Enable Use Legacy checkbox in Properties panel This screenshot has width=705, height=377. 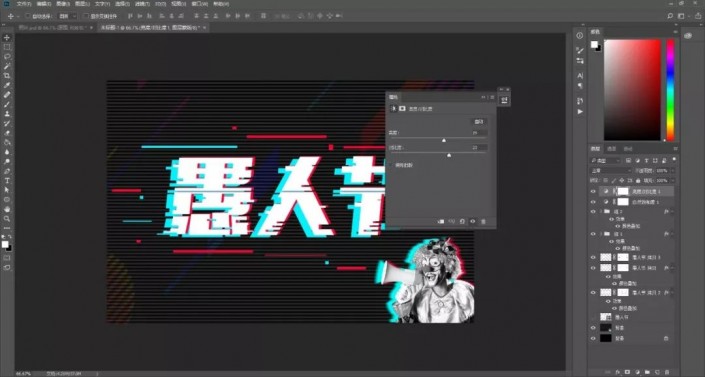(391, 165)
